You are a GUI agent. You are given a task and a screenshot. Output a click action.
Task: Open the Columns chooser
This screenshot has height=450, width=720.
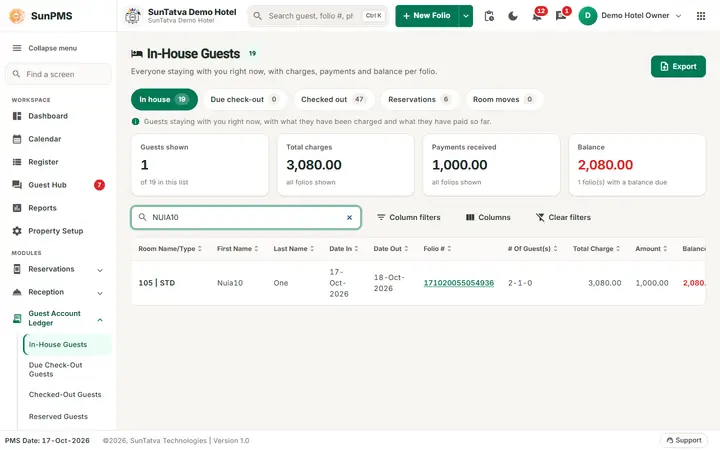coord(488,217)
